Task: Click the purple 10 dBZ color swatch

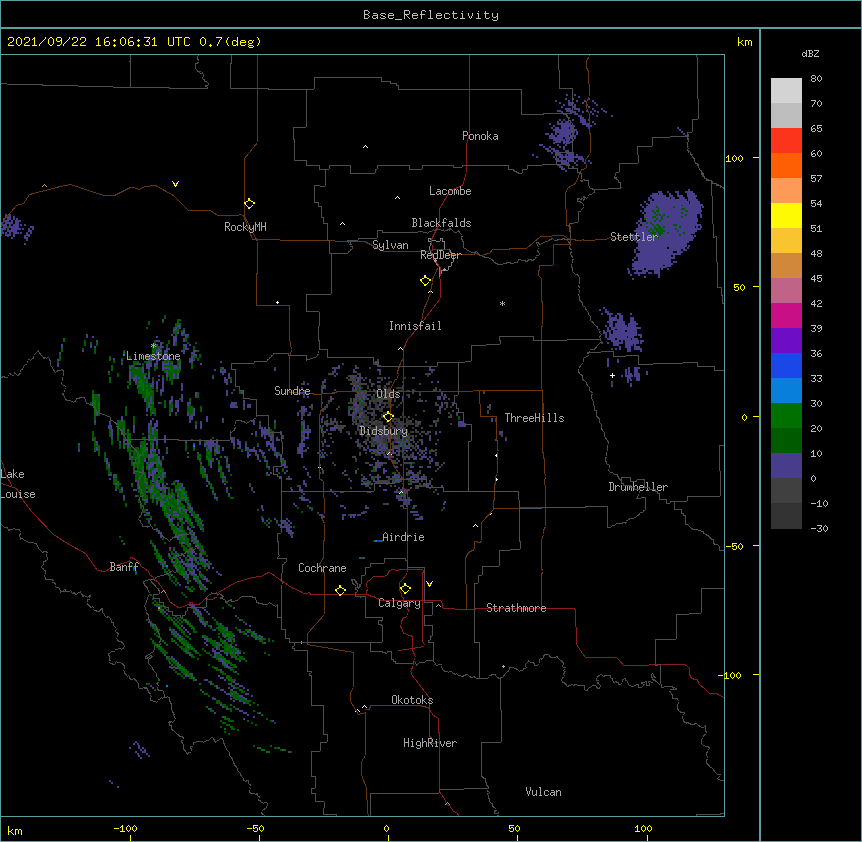Action: pyautogui.click(x=786, y=466)
